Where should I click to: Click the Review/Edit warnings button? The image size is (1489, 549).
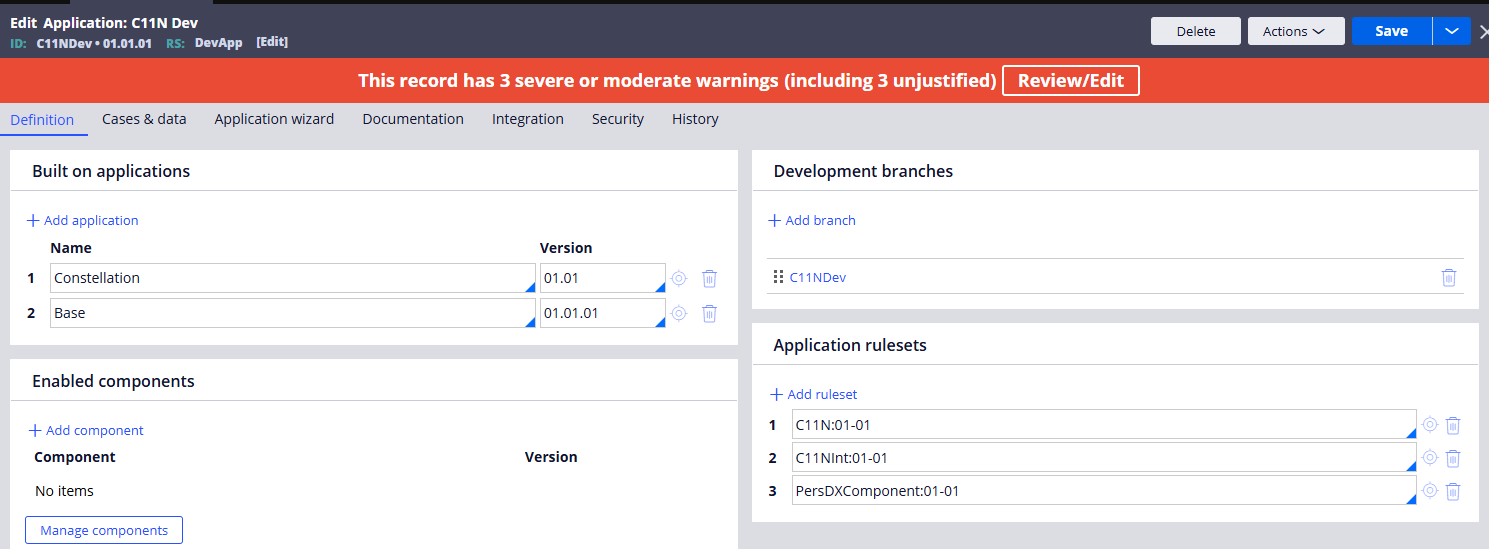[x=1070, y=80]
